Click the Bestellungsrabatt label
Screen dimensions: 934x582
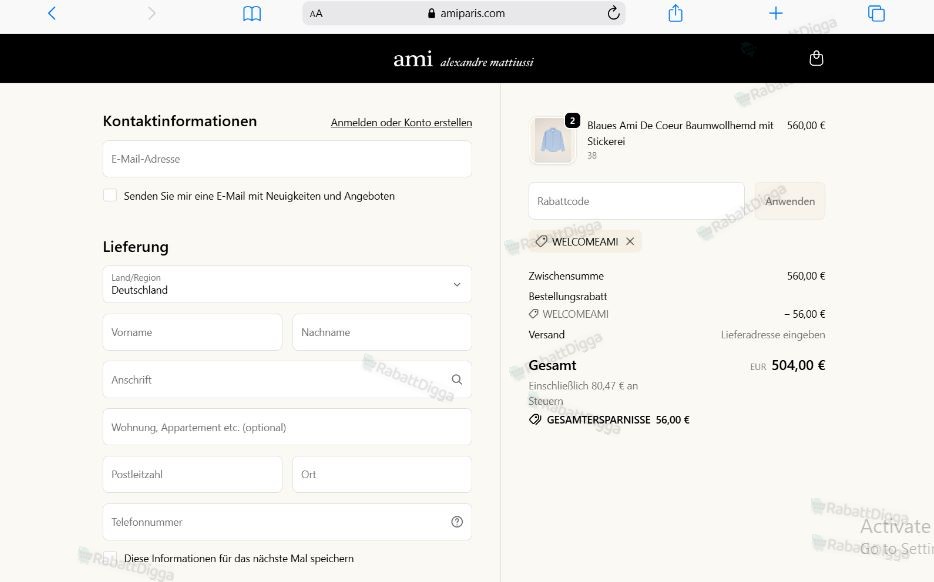[x=568, y=296]
